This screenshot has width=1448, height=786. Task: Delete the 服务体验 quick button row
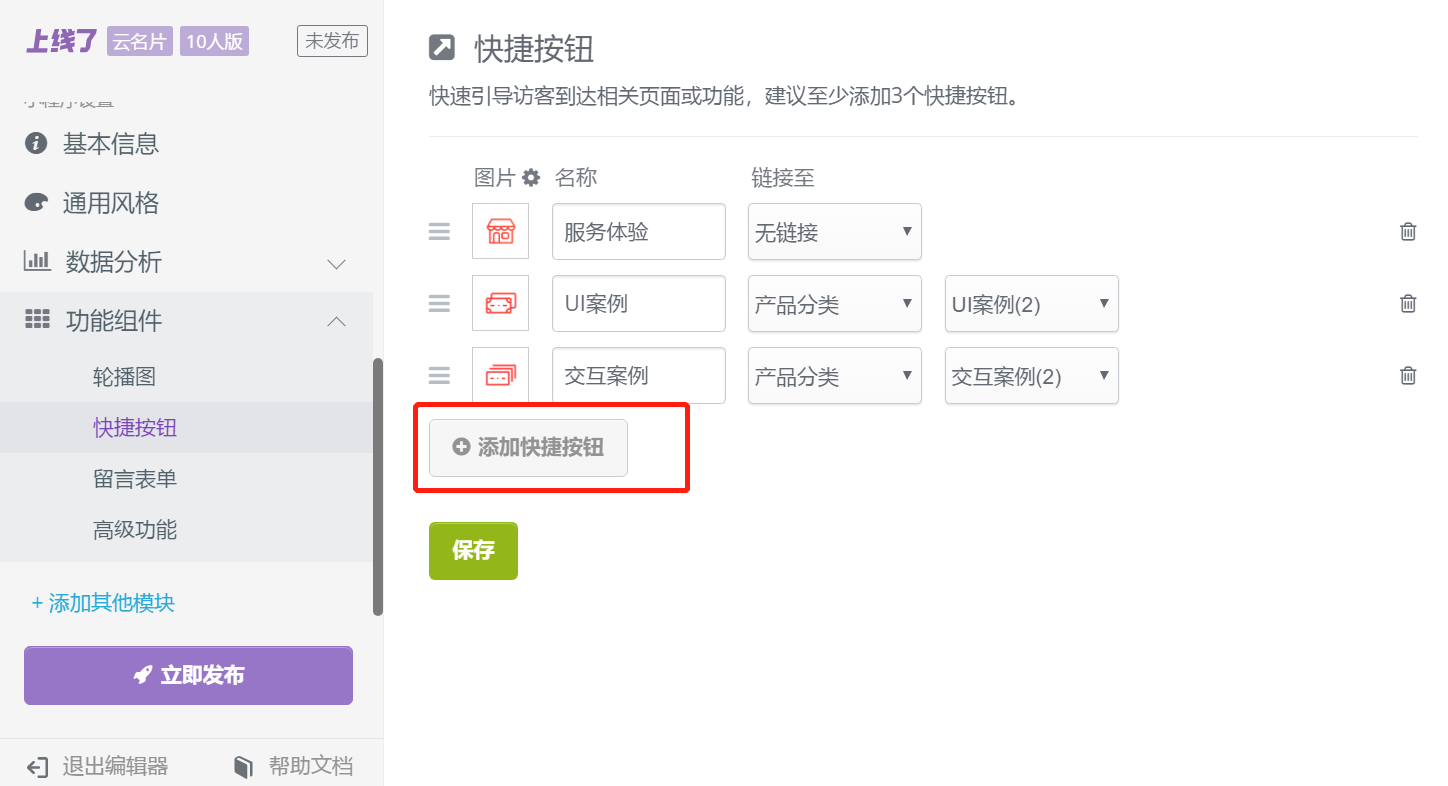point(1408,232)
